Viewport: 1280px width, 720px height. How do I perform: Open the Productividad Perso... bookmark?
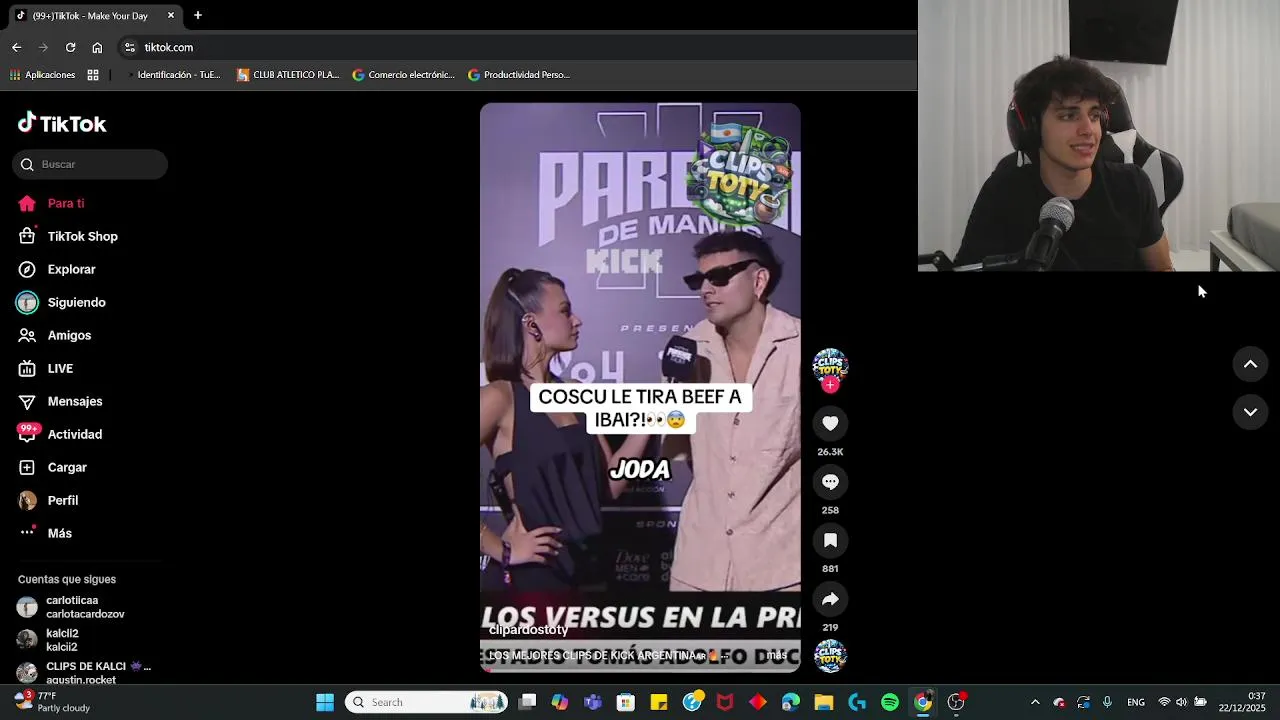(519, 75)
